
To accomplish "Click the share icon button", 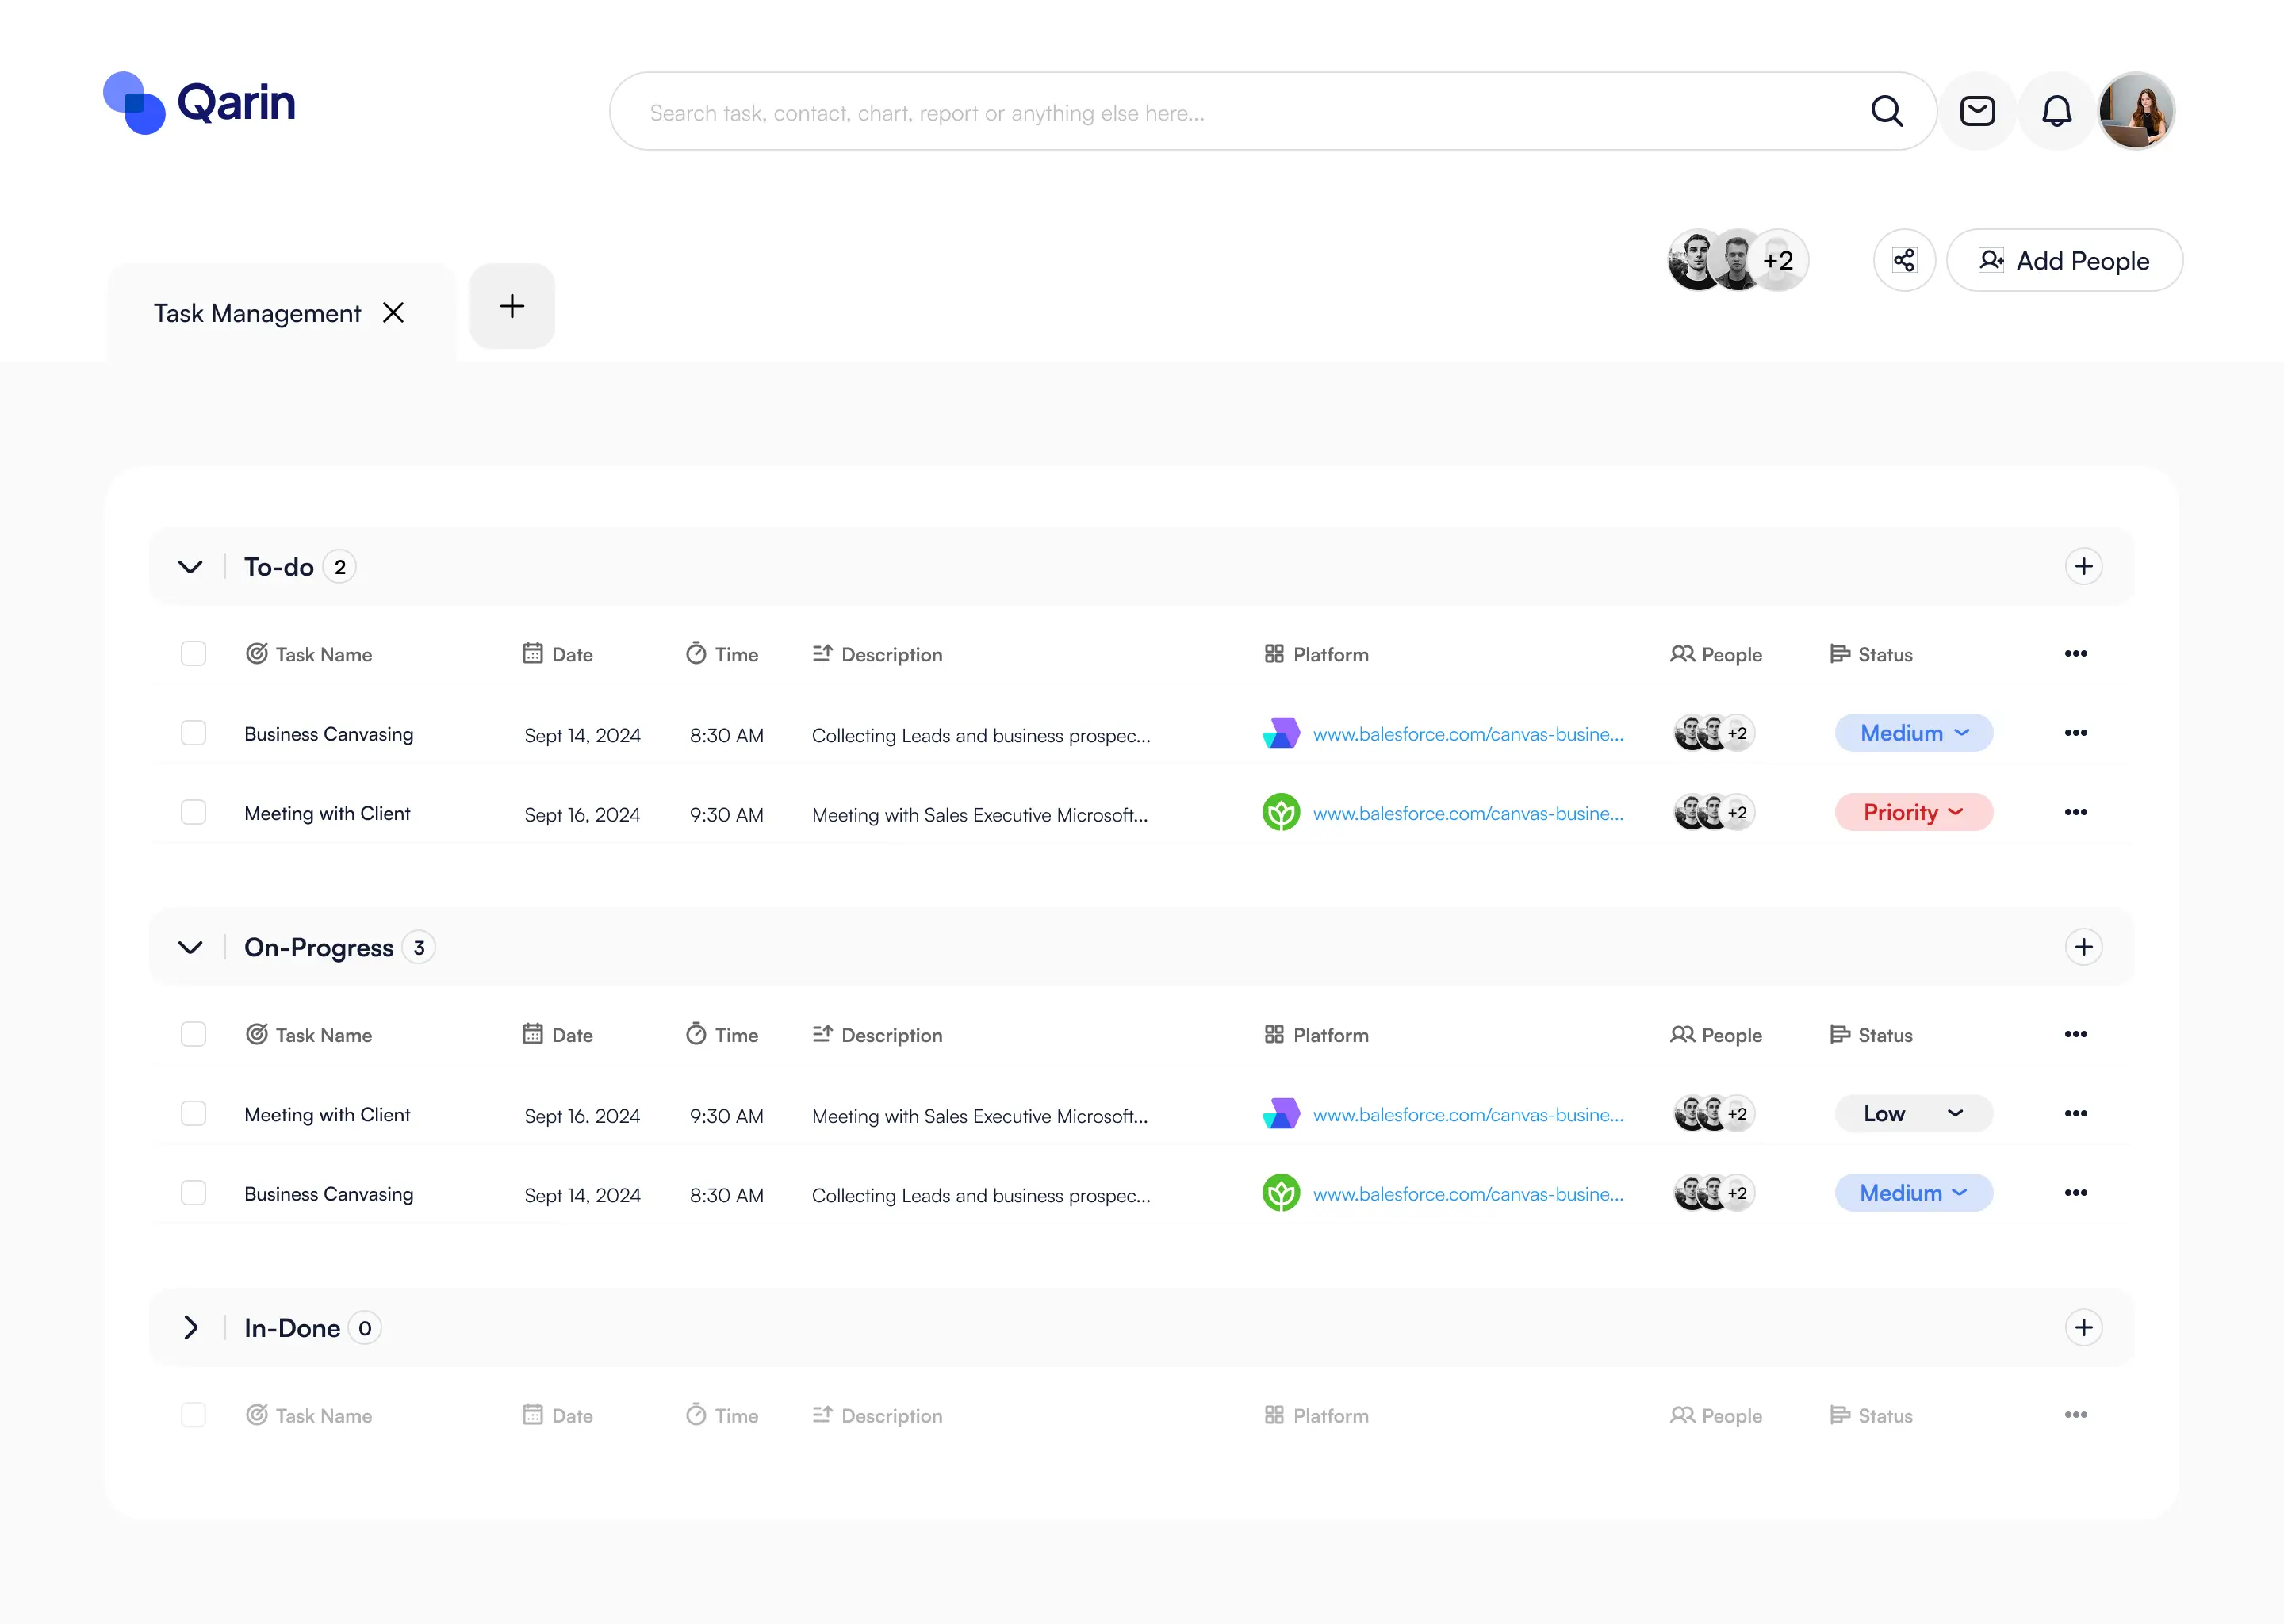I will click(1904, 261).
